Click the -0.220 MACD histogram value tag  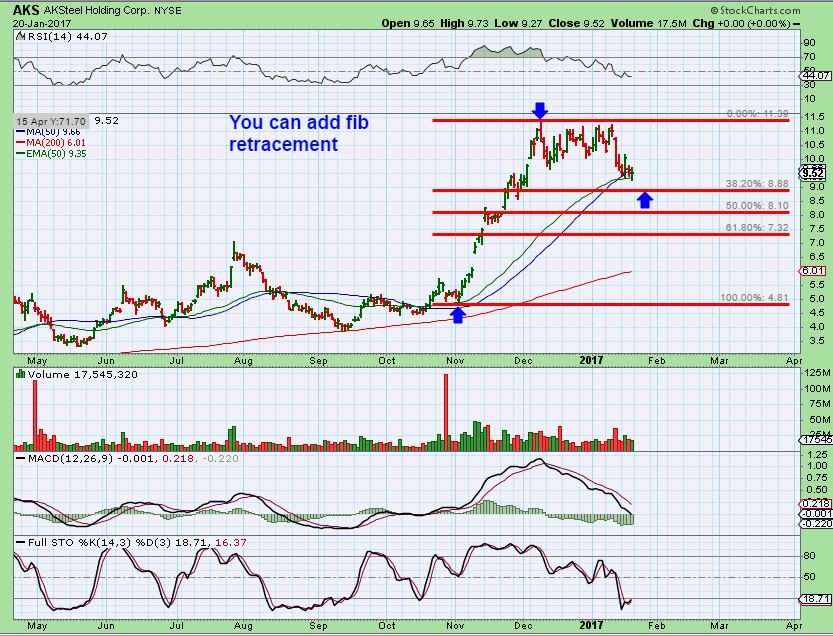click(816, 523)
